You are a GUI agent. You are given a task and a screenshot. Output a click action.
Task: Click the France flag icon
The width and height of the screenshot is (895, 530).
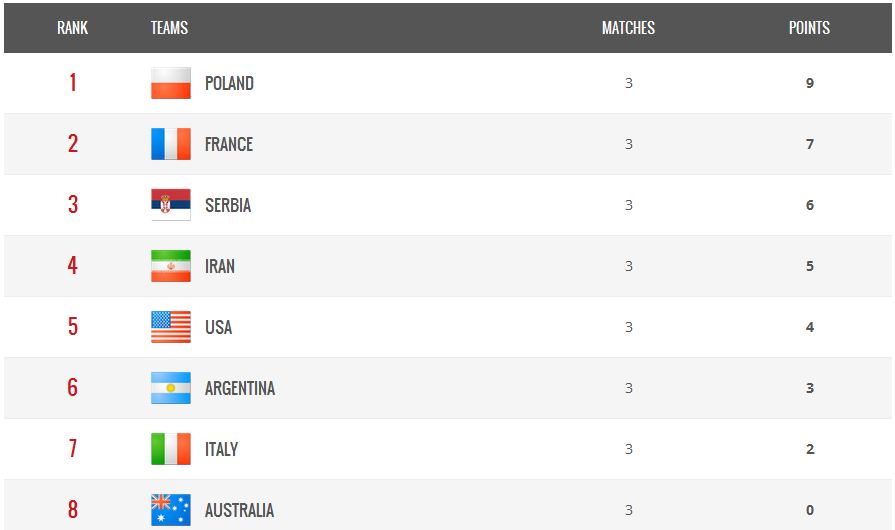tap(171, 144)
